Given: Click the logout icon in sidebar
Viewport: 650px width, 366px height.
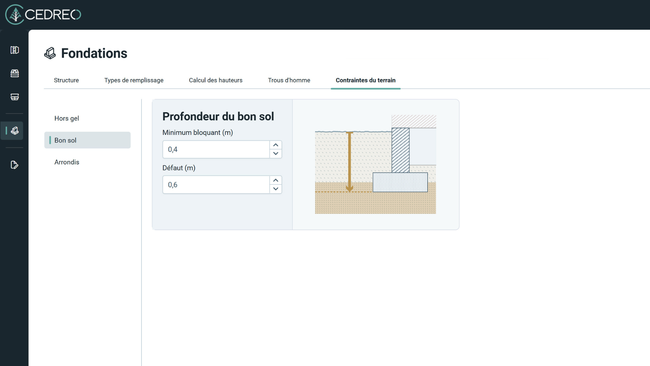Looking at the screenshot, I should pyautogui.click(x=15, y=165).
